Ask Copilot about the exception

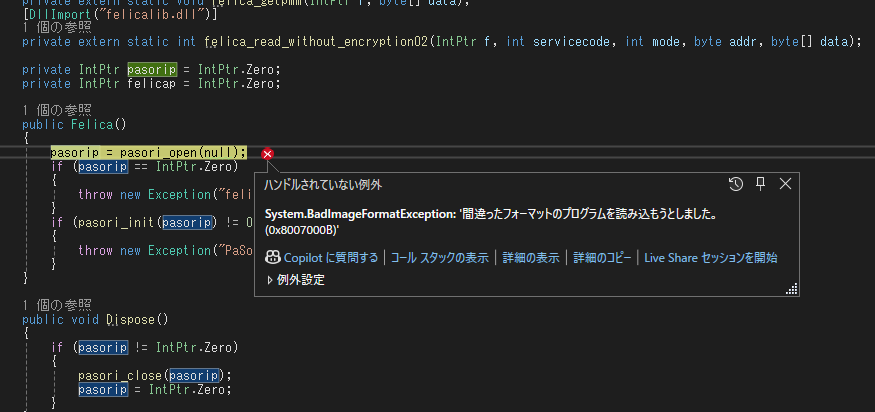click(322, 258)
